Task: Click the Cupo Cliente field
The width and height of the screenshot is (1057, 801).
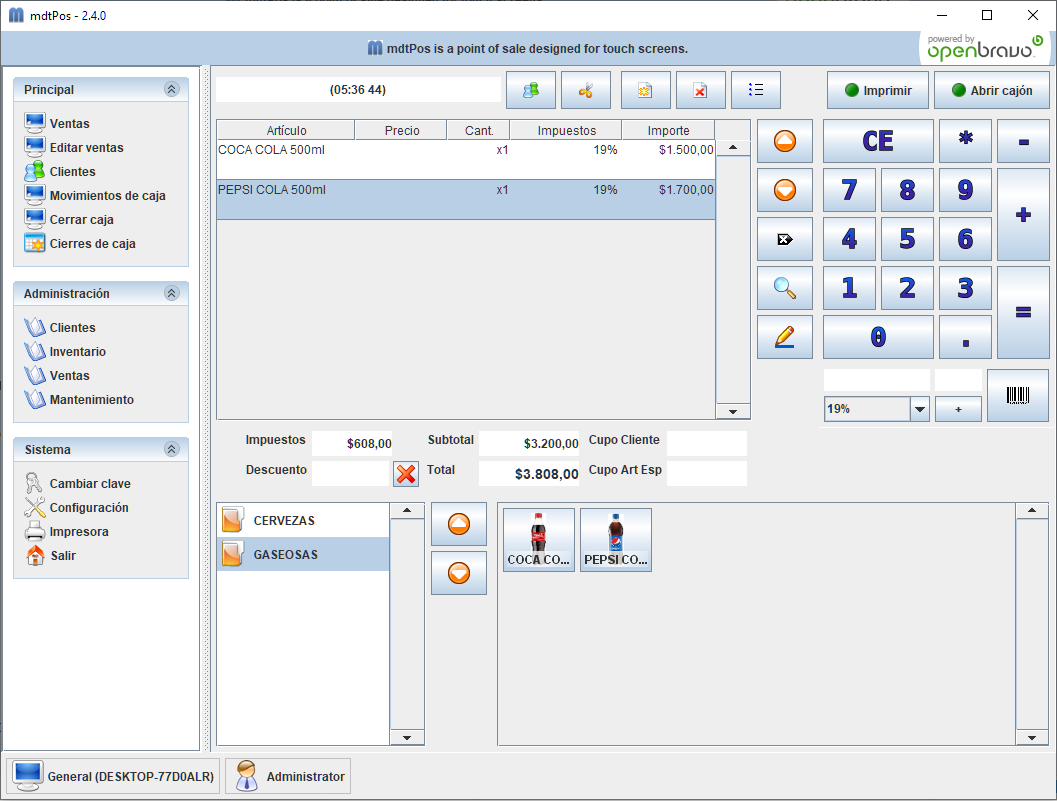Action: (706, 444)
